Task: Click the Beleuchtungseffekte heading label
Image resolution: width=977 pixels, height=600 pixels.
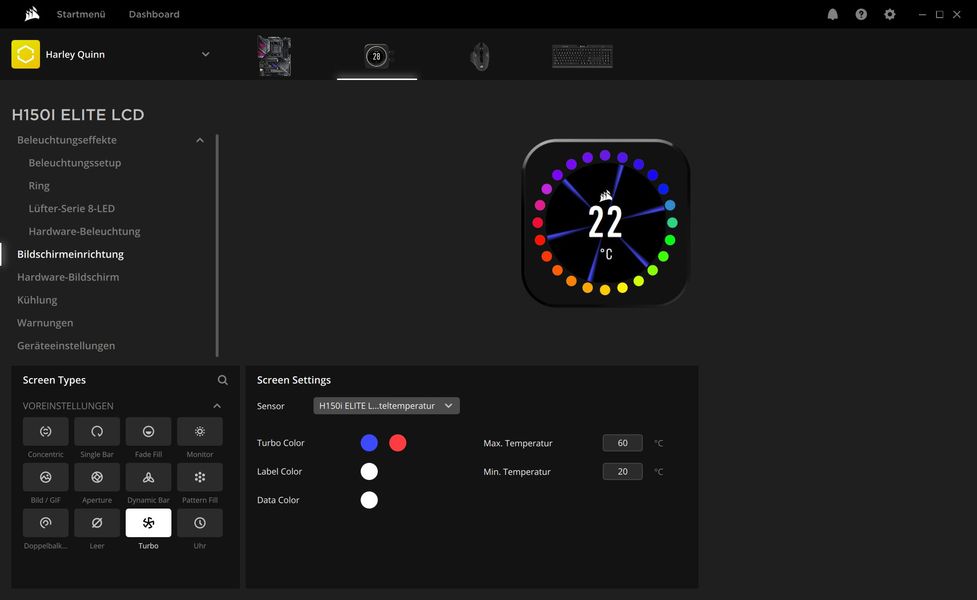Action: pyautogui.click(x=67, y=140)
